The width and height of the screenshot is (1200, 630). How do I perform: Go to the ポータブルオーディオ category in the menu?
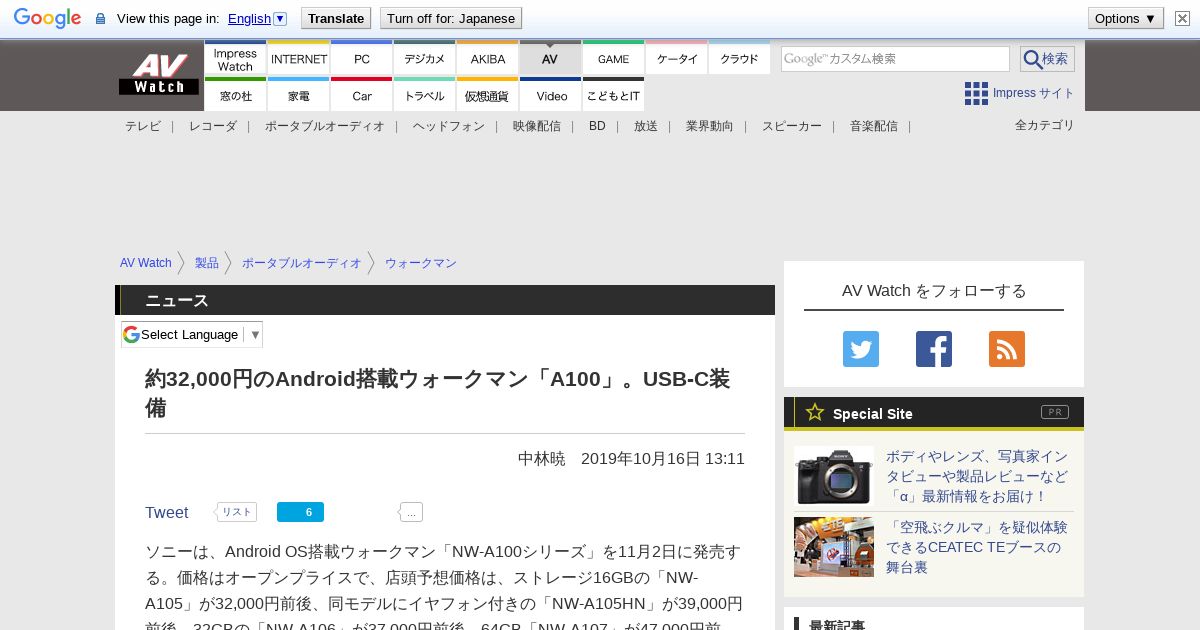coord(325,126)
